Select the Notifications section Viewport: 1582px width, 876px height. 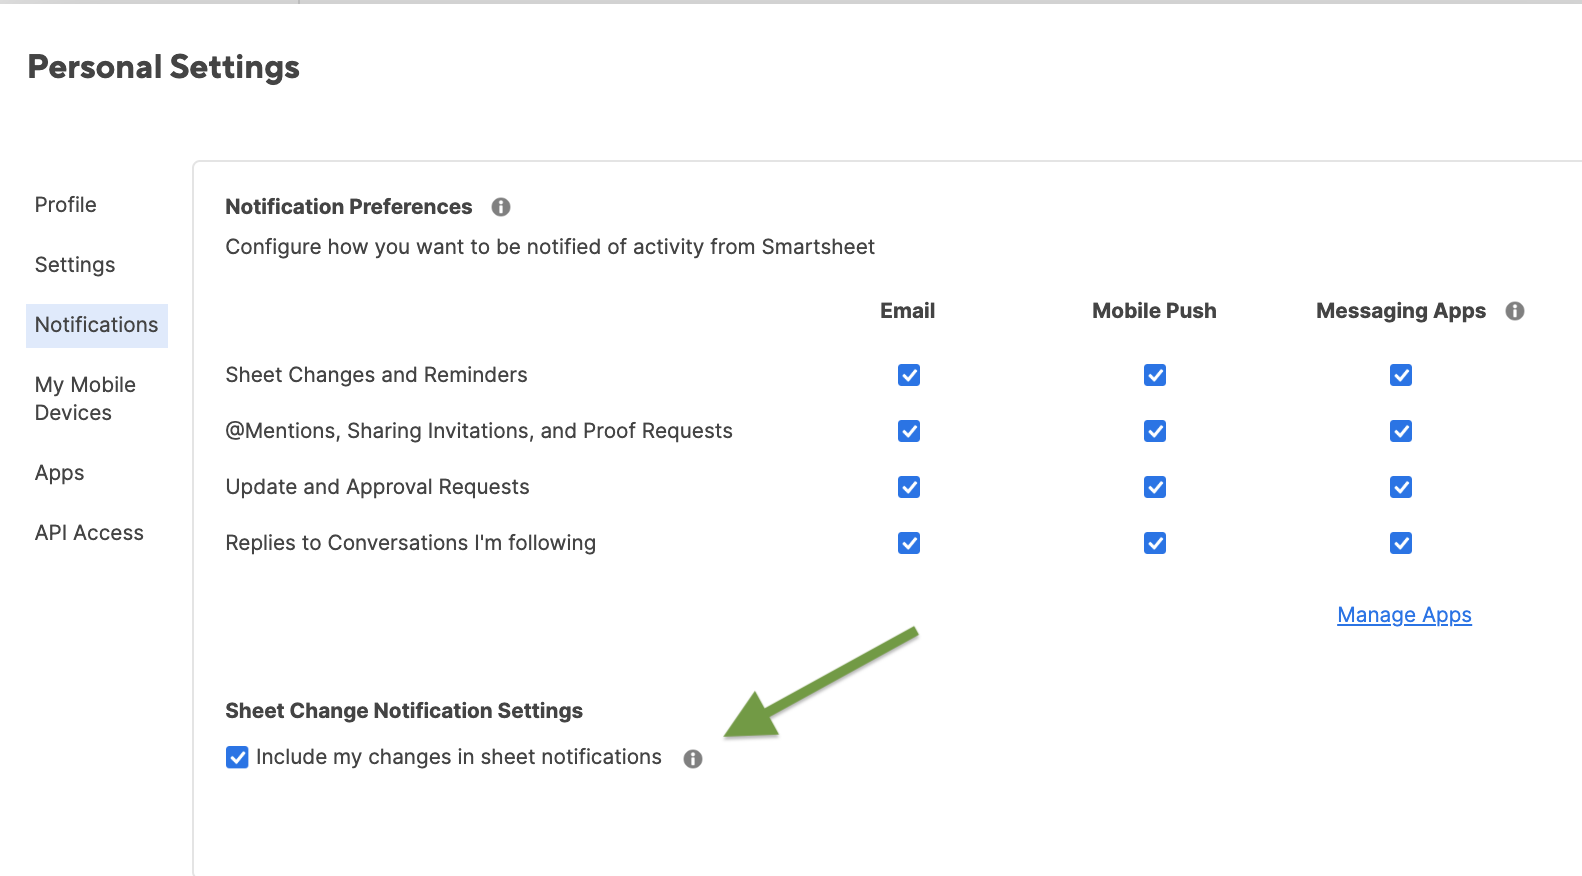(x=97, y=325)
